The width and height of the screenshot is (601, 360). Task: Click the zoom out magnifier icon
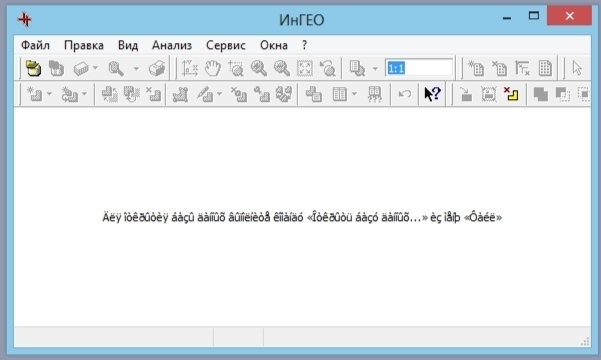(282, 68)
